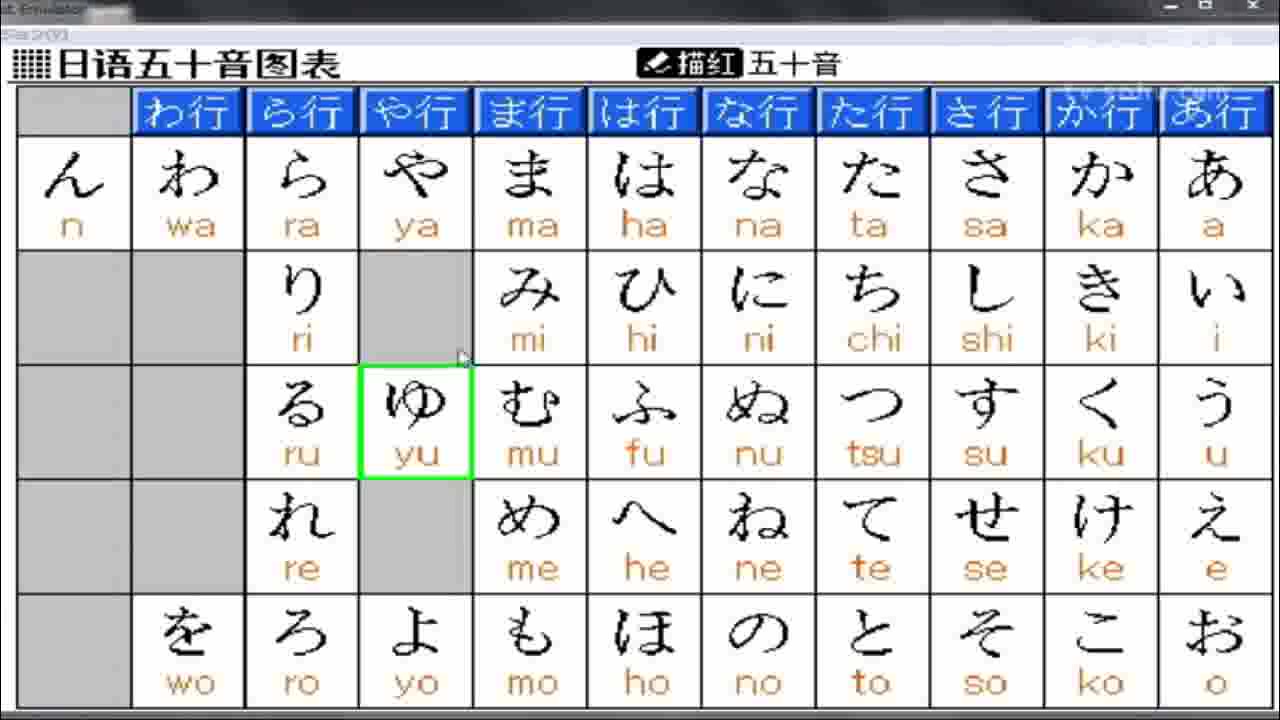Select the ん (n) kana cell
The height and width of the screenshot is (720, 1280).
(x=74, y=194)
